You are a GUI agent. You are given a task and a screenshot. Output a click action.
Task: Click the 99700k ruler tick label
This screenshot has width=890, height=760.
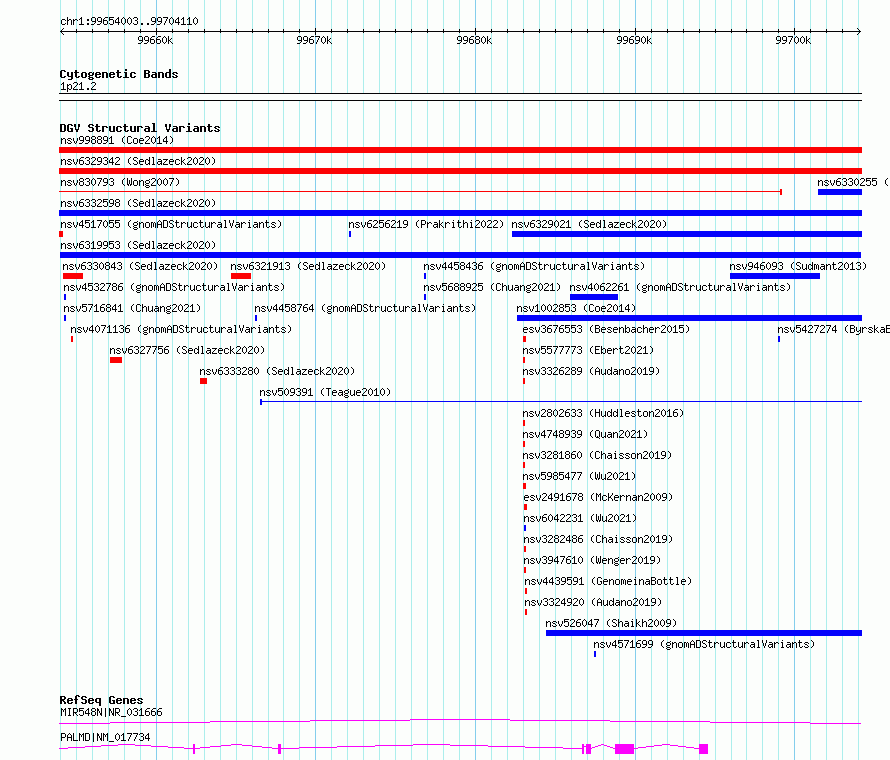[x=793, y=40]
